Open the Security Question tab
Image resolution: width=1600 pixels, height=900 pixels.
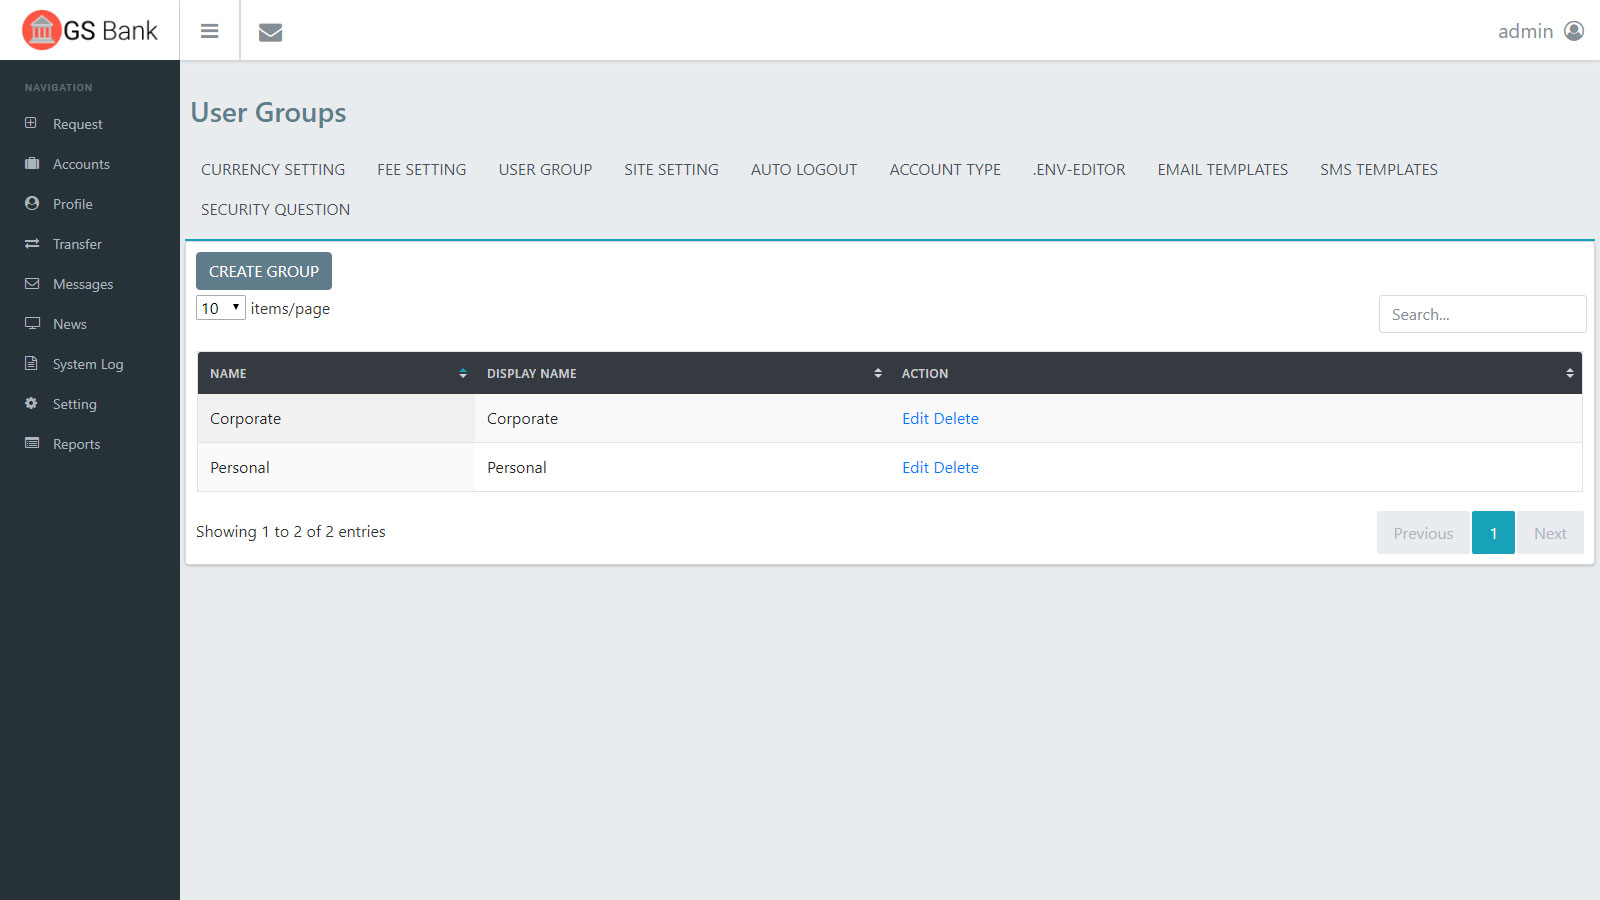click(x=275, y=210)
